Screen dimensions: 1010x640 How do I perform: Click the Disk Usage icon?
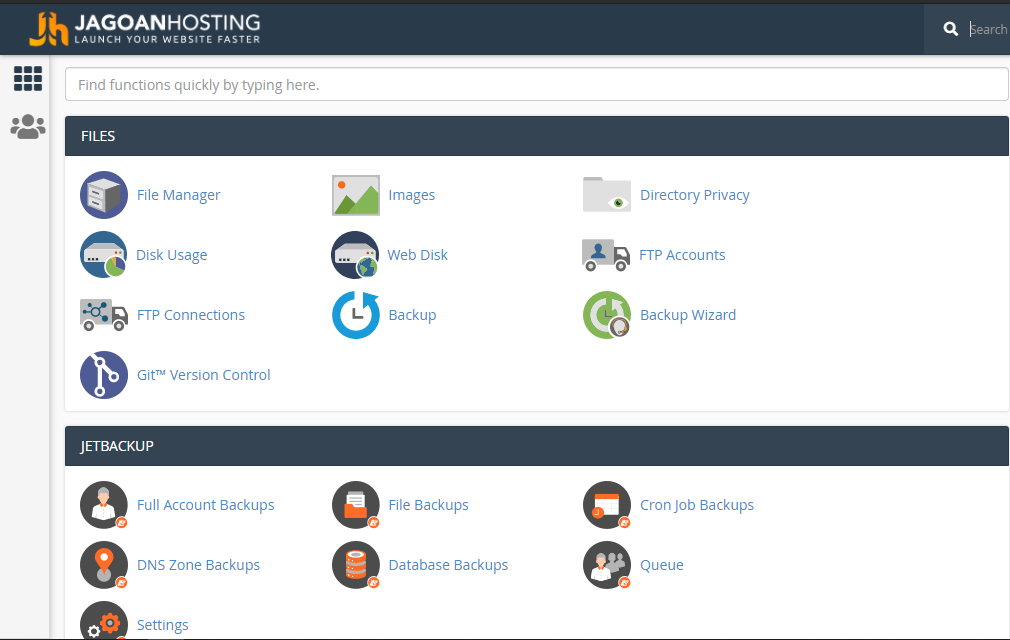pyautogui.click(x=104, y=255)
